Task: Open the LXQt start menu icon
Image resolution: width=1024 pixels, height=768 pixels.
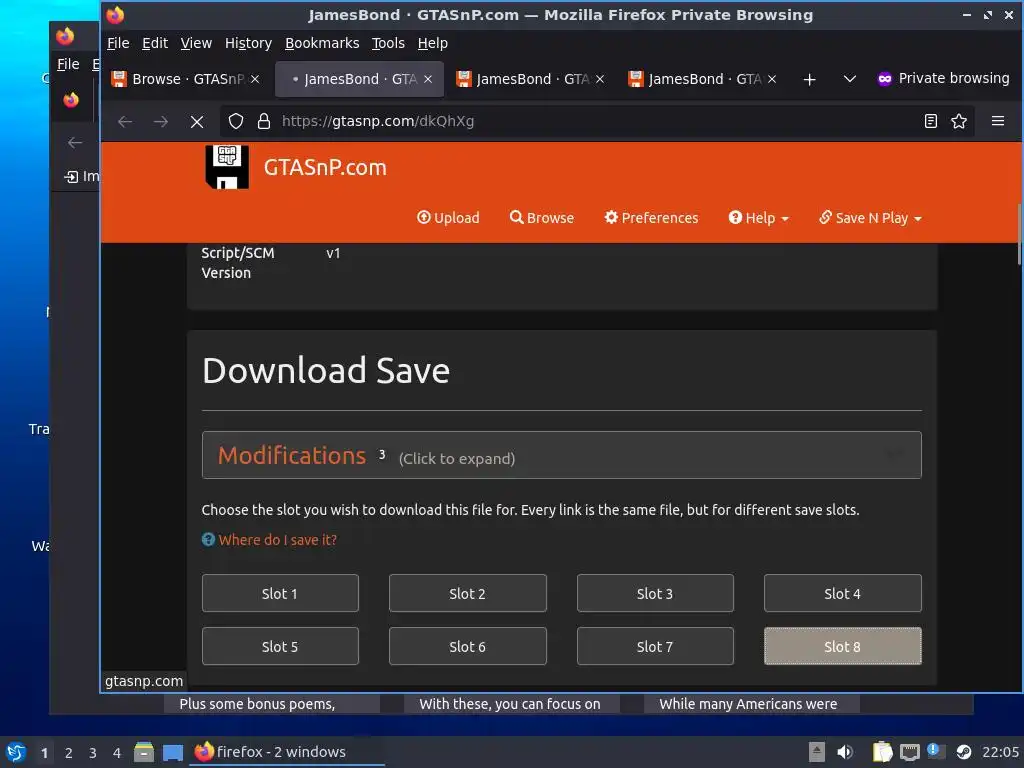Action: coord(16,752)
